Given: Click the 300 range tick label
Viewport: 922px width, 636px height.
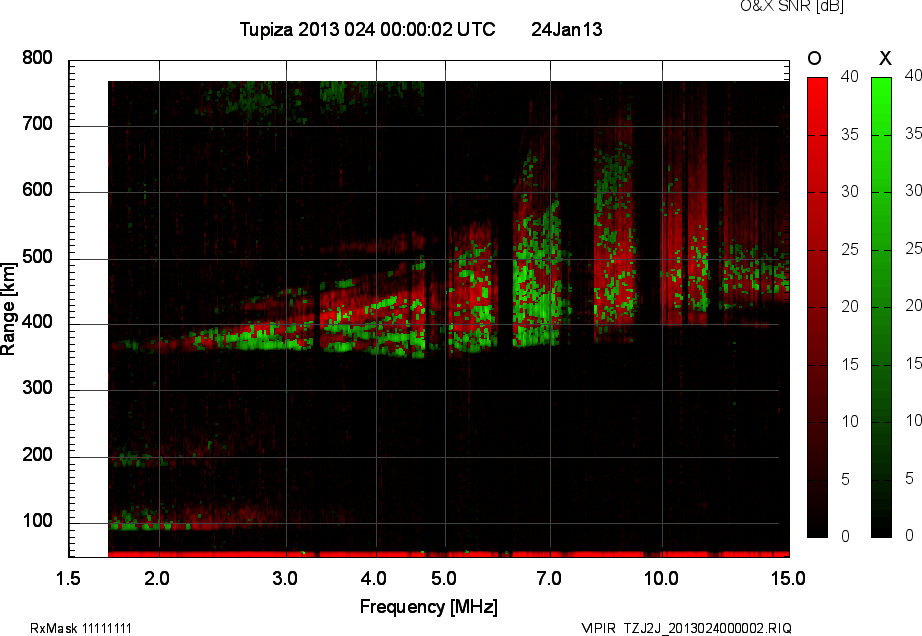Looking at the screenshot, I should 38,388.
